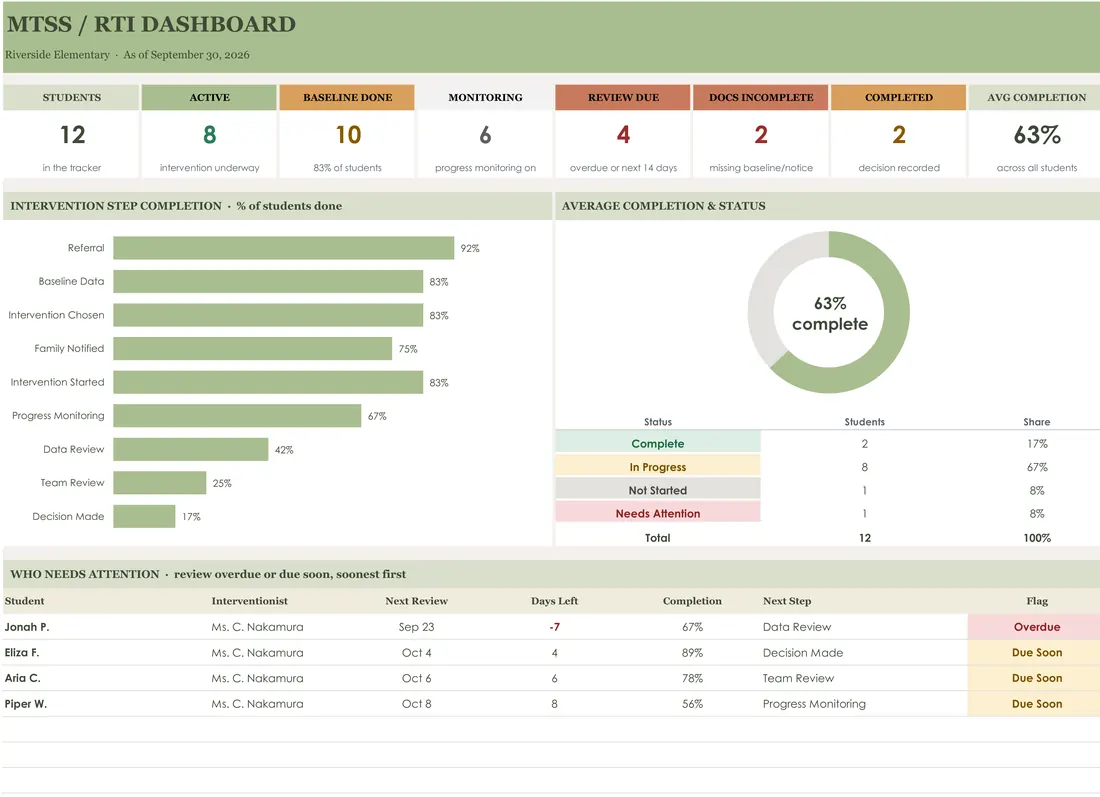
Task: Select 'decision recorded' caption
Action: 899,168
